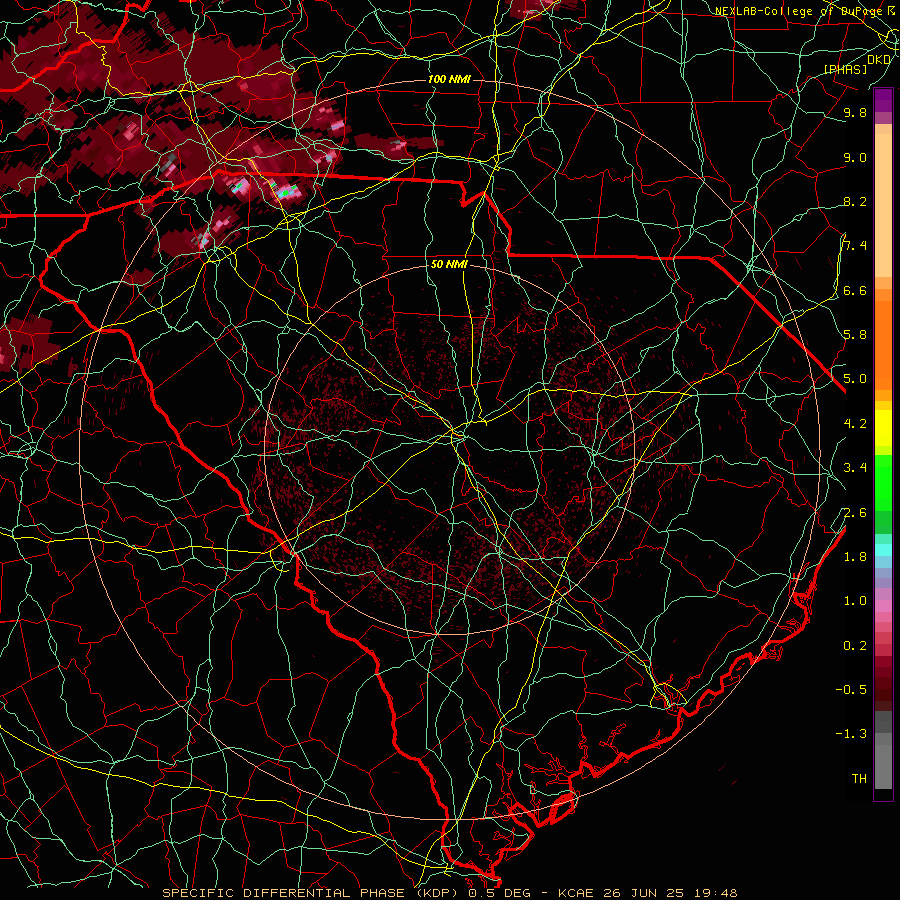
Task: Click the 2.6 scale value
Action: click(855, 513)
